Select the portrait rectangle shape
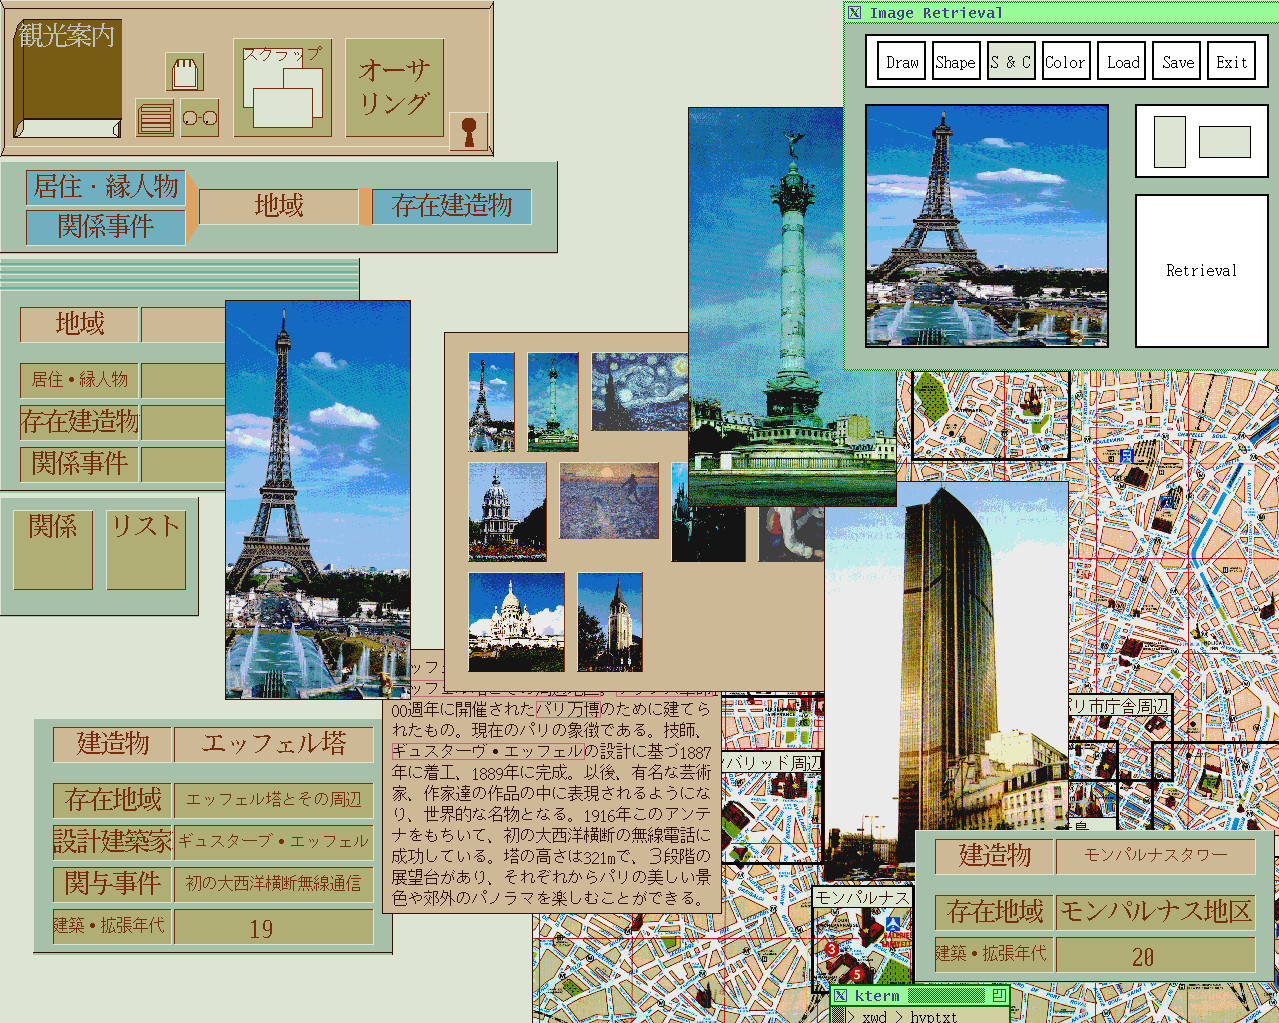1279x1023 pixels. 1170,141
